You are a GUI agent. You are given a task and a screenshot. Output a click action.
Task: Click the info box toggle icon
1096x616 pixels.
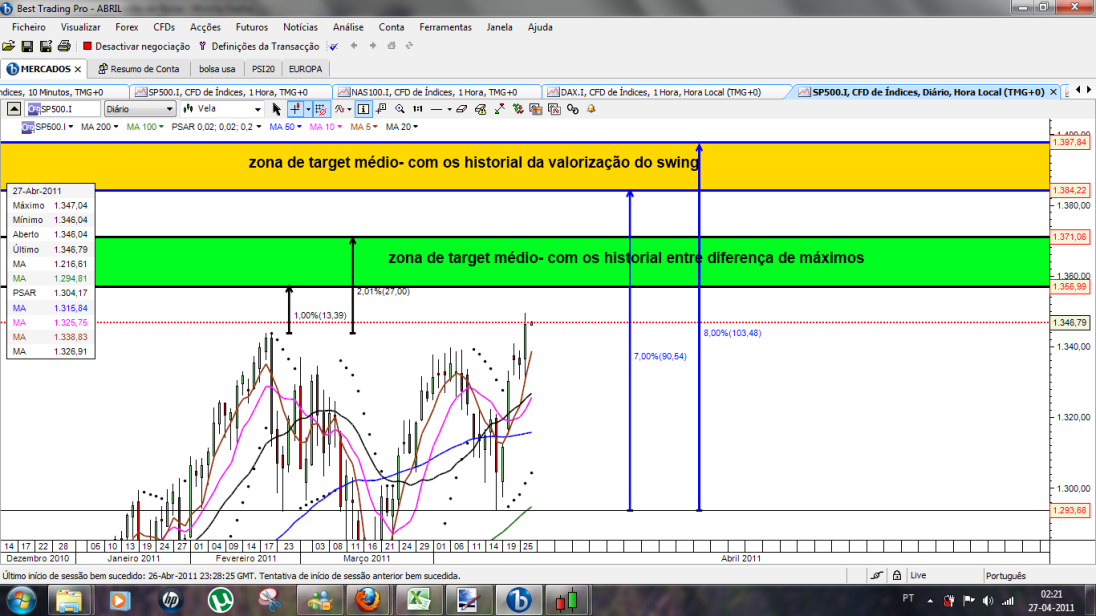click(x=363, y=109)
